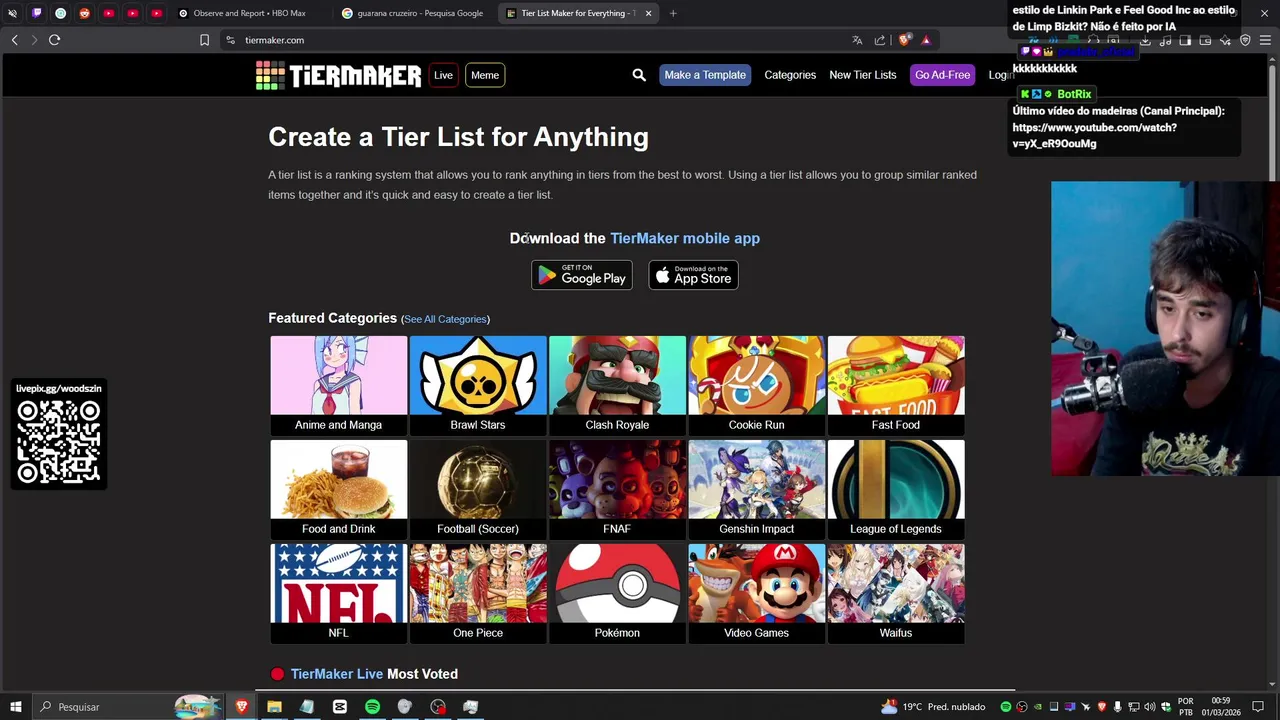The image size is (1280, 720).
Task: Open File Explorer from the taskbar
Action: [274, 707]
